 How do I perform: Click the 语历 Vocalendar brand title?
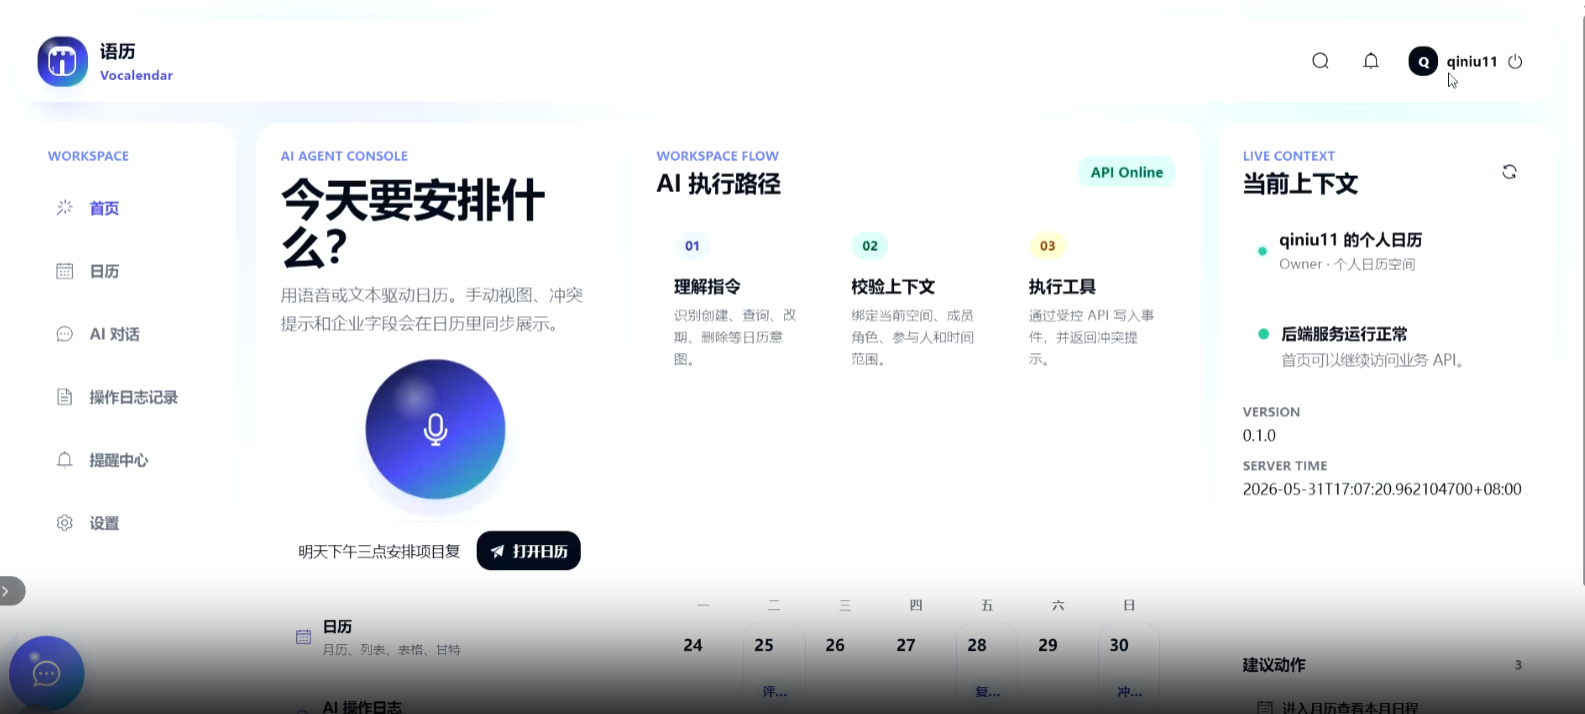point(136,61)
